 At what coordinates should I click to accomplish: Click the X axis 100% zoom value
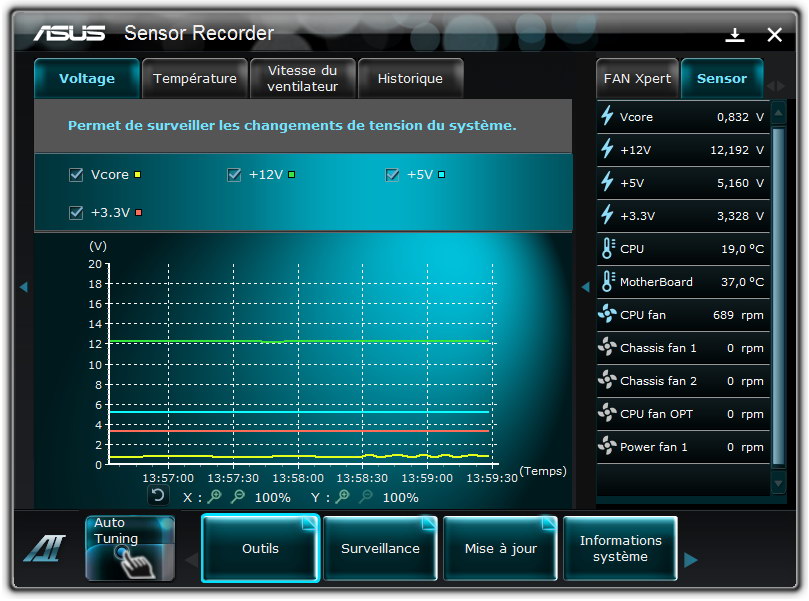pyautogui.click(x=272, y=498)
